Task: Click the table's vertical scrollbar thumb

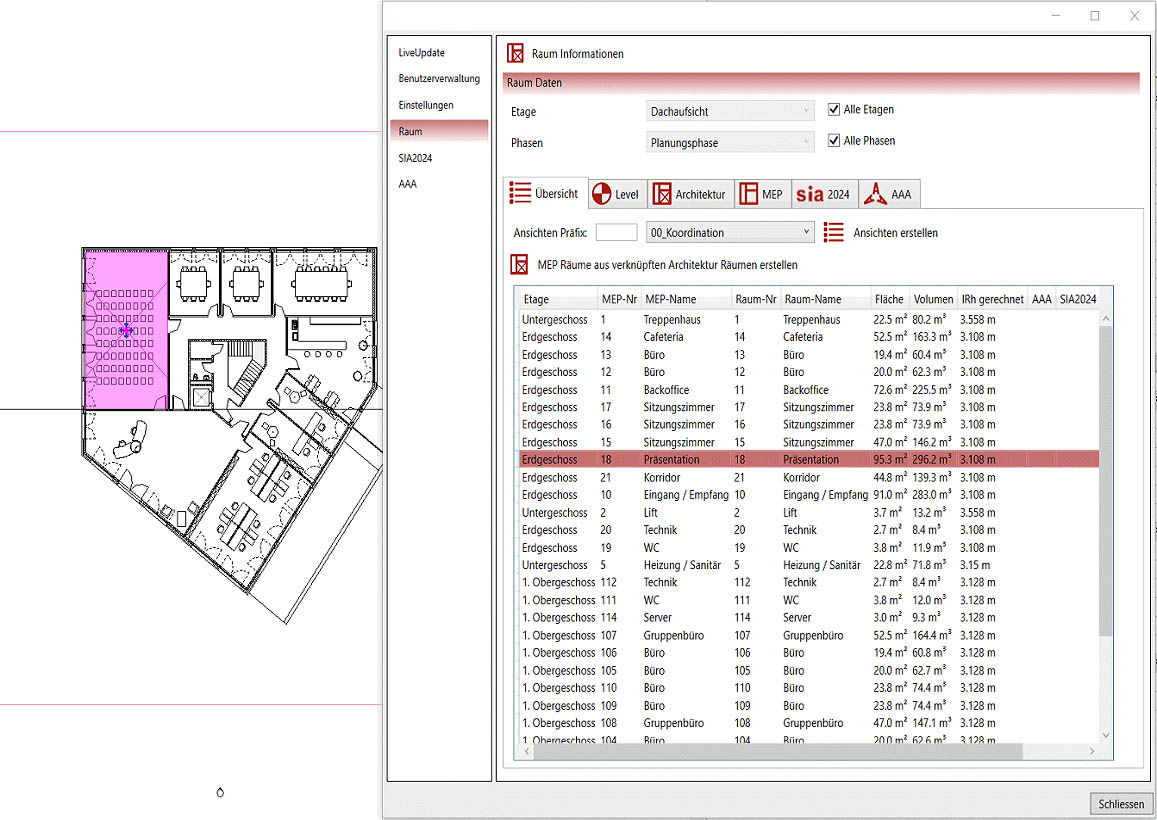Action: 1105,480
